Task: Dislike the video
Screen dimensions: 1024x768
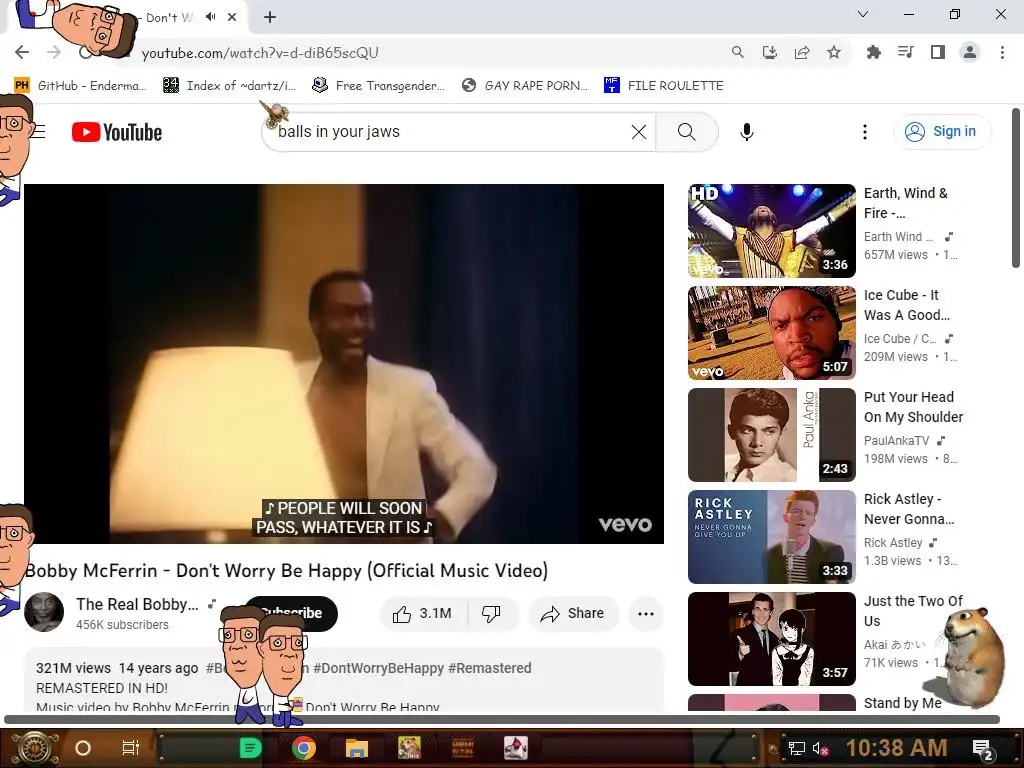Action: (x=491, y=614)
